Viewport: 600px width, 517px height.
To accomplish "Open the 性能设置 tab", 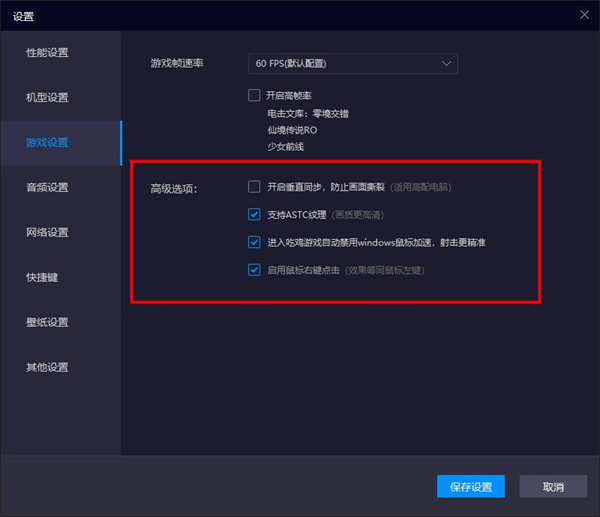I will click(x=48, y=52).
